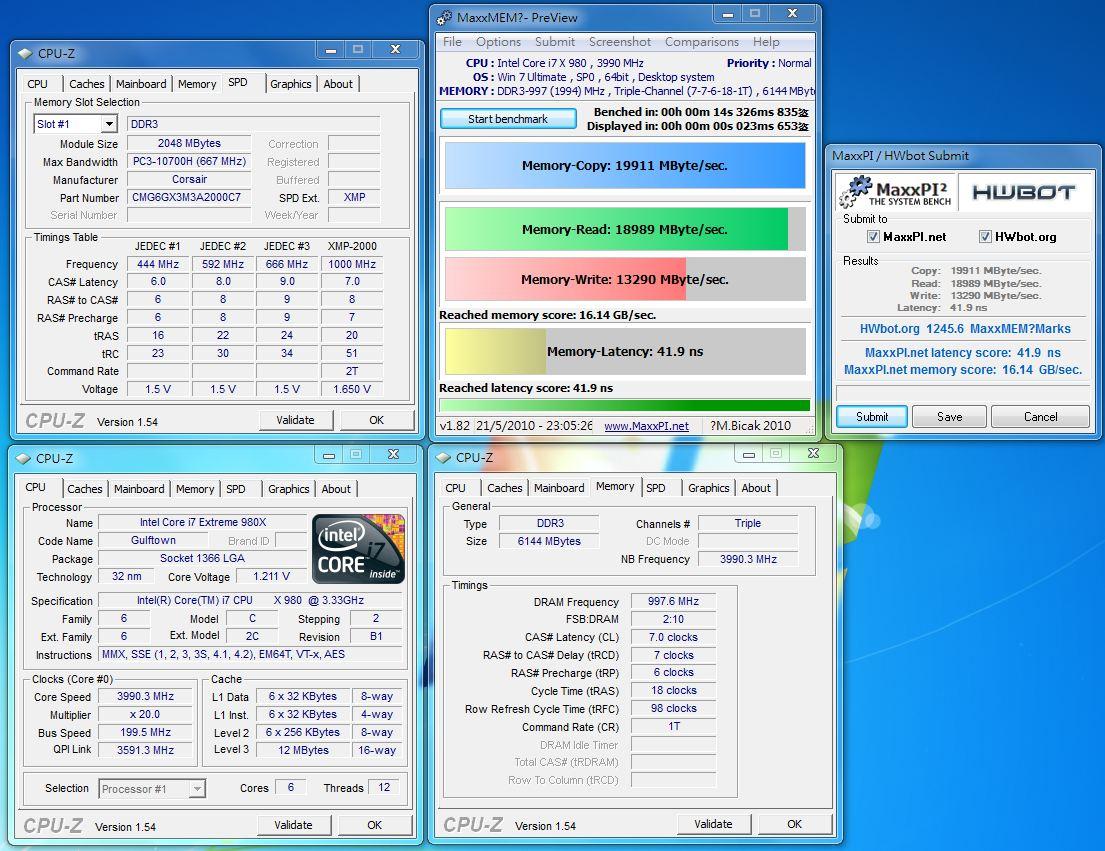Click the Memory-Latency 41.9 ns bar
Screen dimensions: 1105x851
tap(624, 351)
